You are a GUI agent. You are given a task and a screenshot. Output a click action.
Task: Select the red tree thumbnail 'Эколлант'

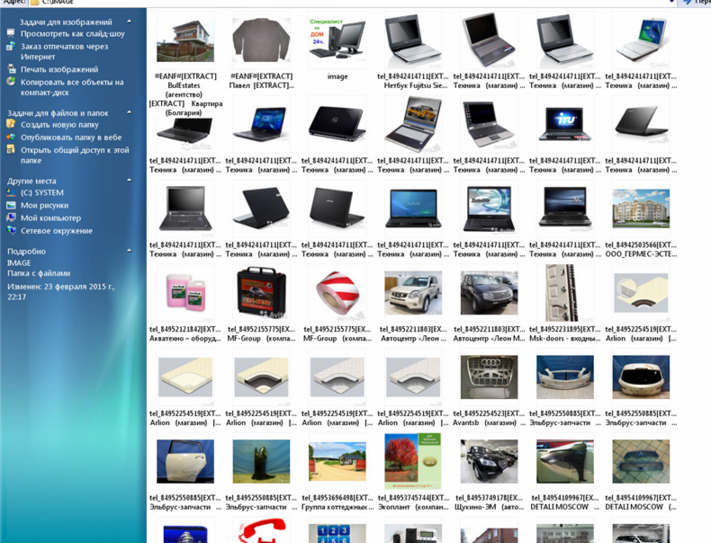point(413,461)
